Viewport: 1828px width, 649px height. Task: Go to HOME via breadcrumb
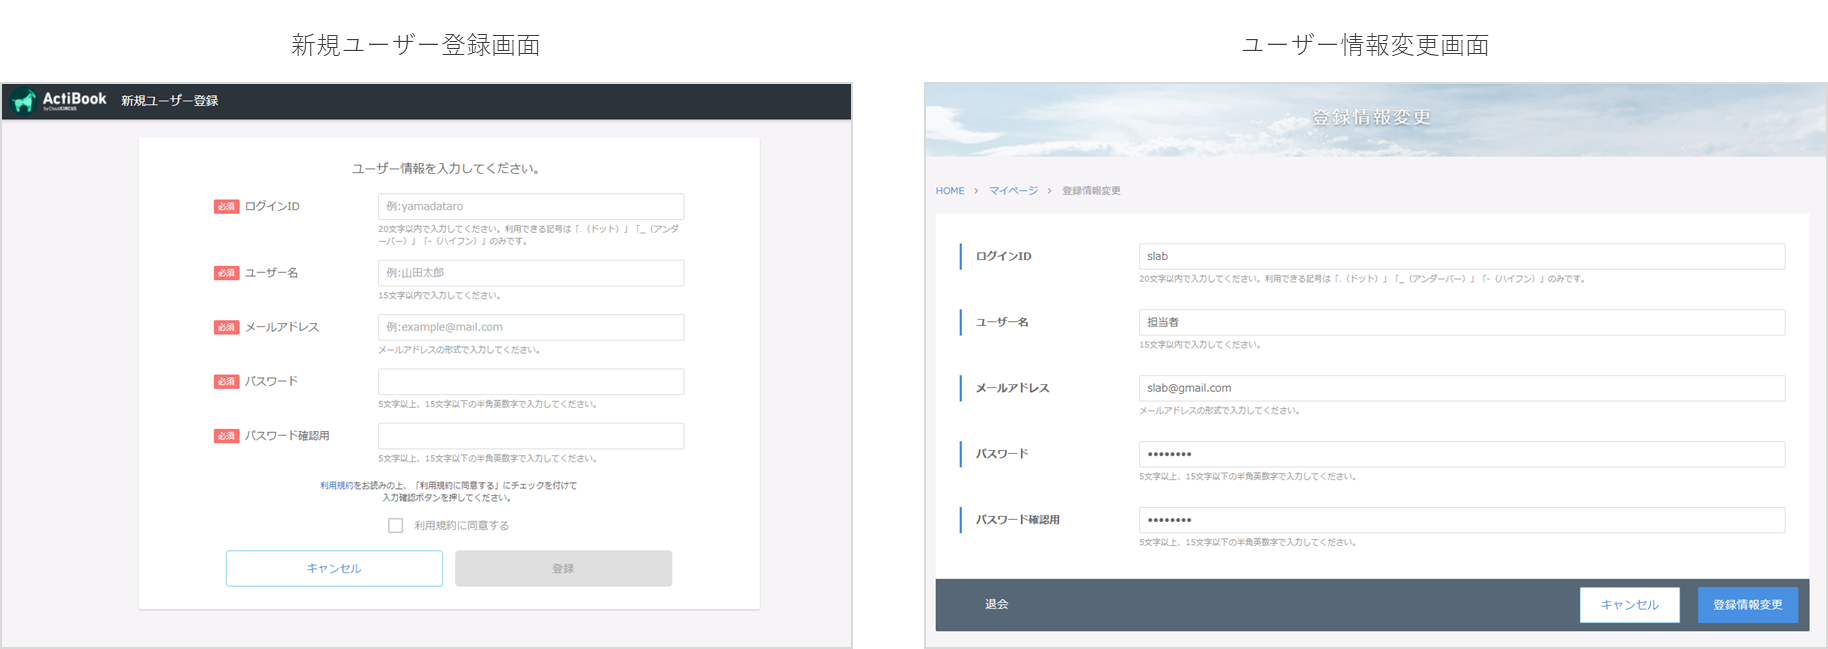[x=950, y=191]
